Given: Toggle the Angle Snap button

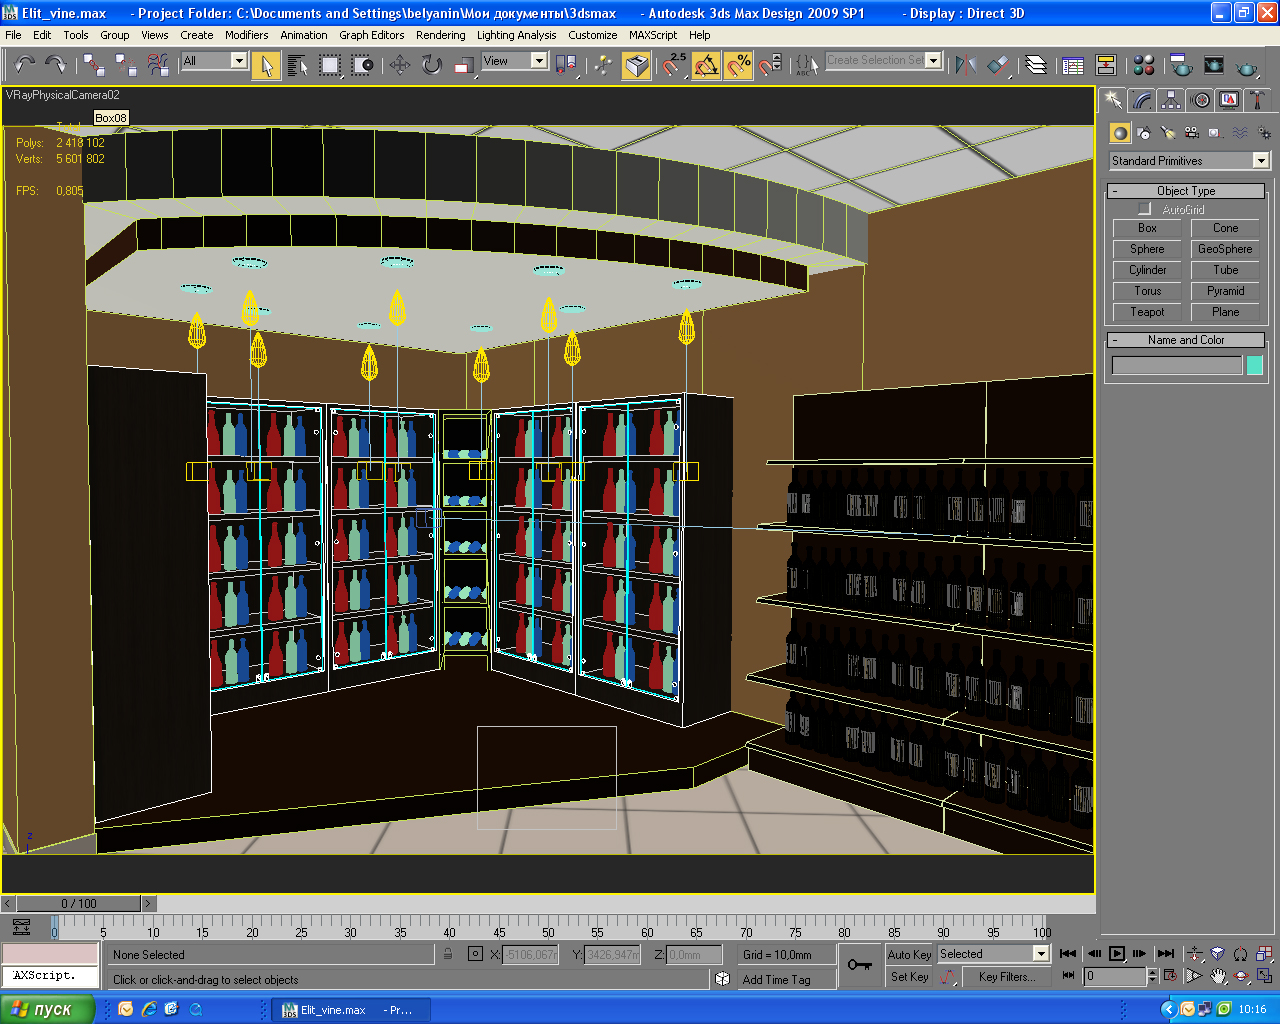Looking at the screenshot, I should (x=706, y=66).
